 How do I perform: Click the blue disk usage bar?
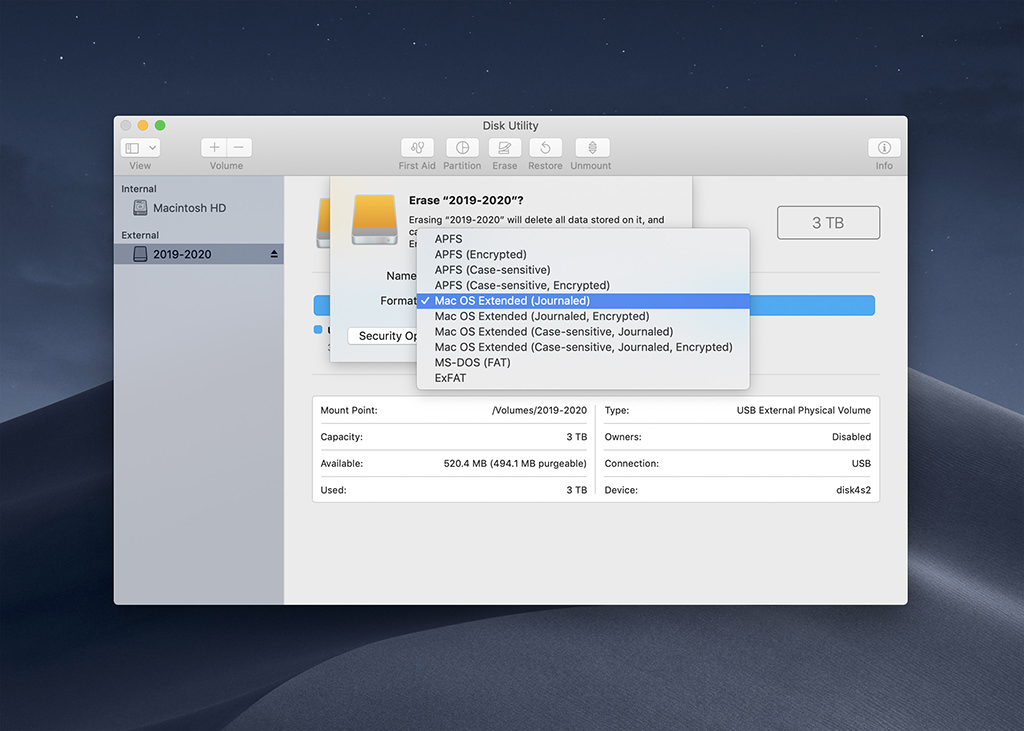(x=812, y=305)
